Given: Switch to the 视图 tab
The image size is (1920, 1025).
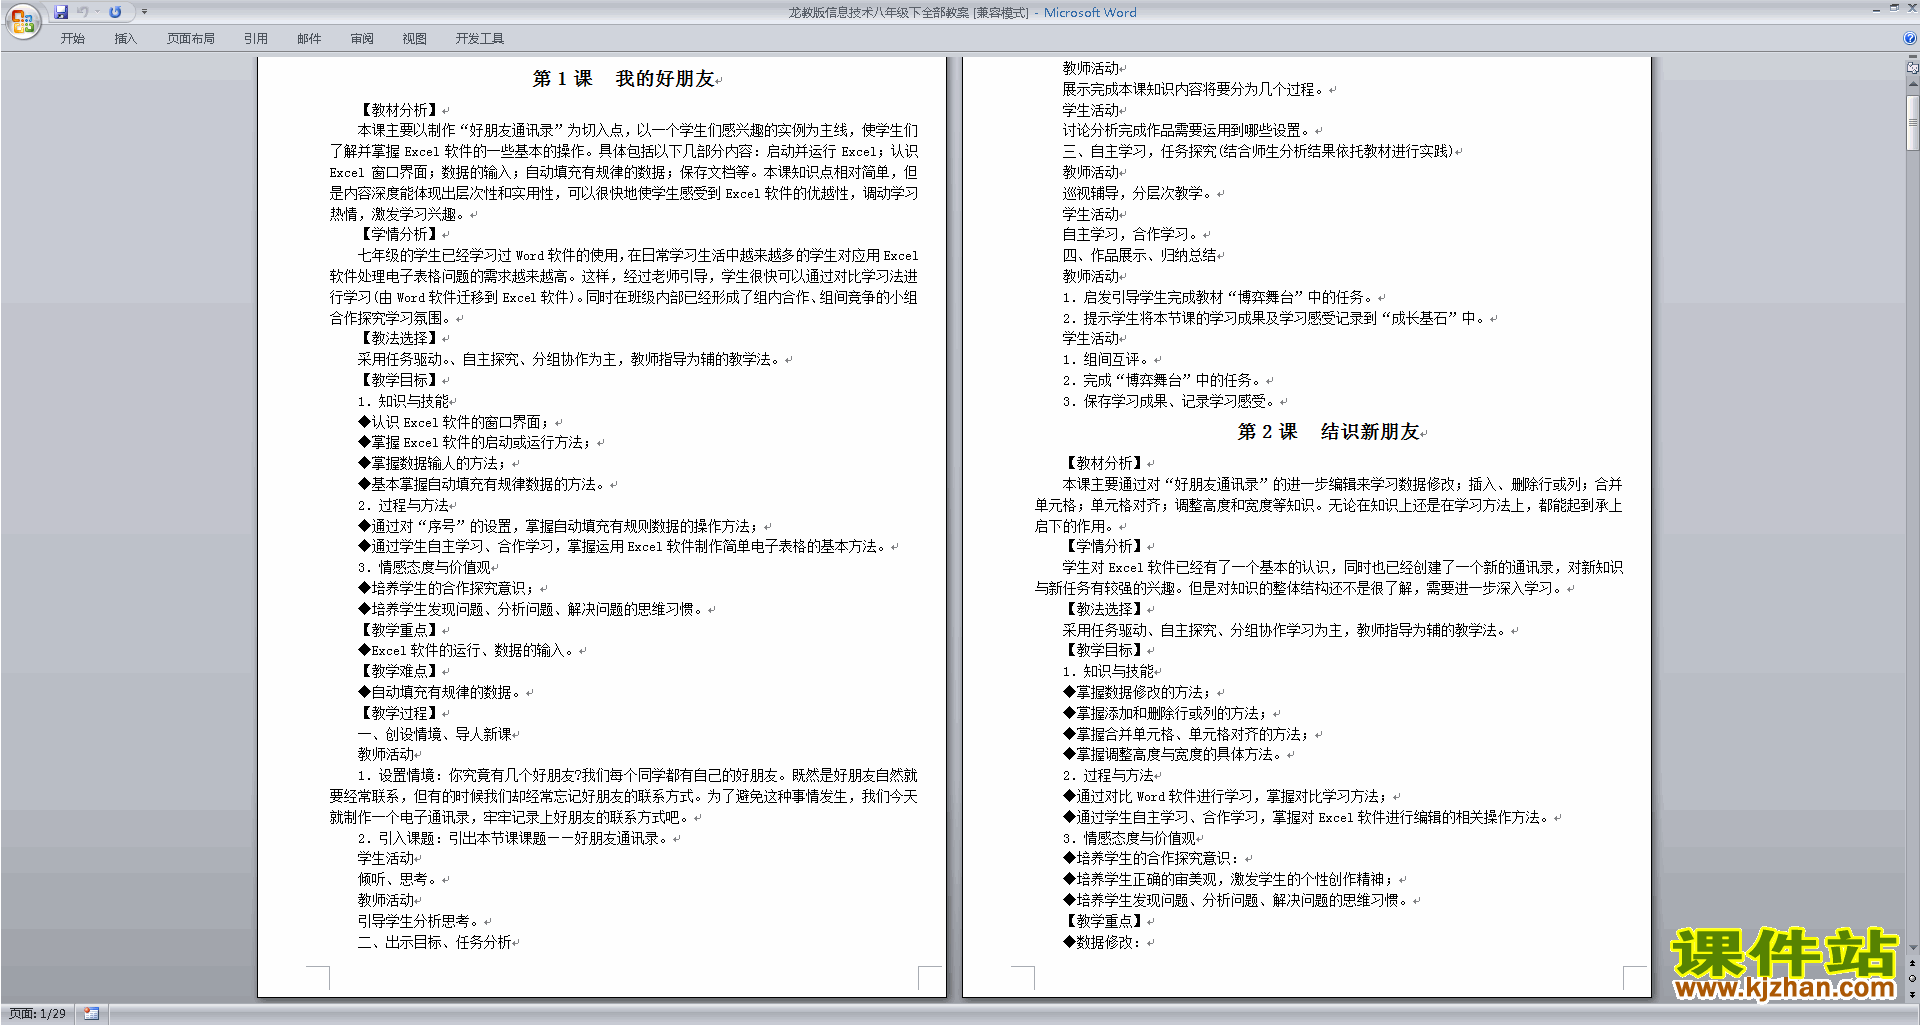Looking at the screenshot, I should pyautogui.click(x=415, y=38).
